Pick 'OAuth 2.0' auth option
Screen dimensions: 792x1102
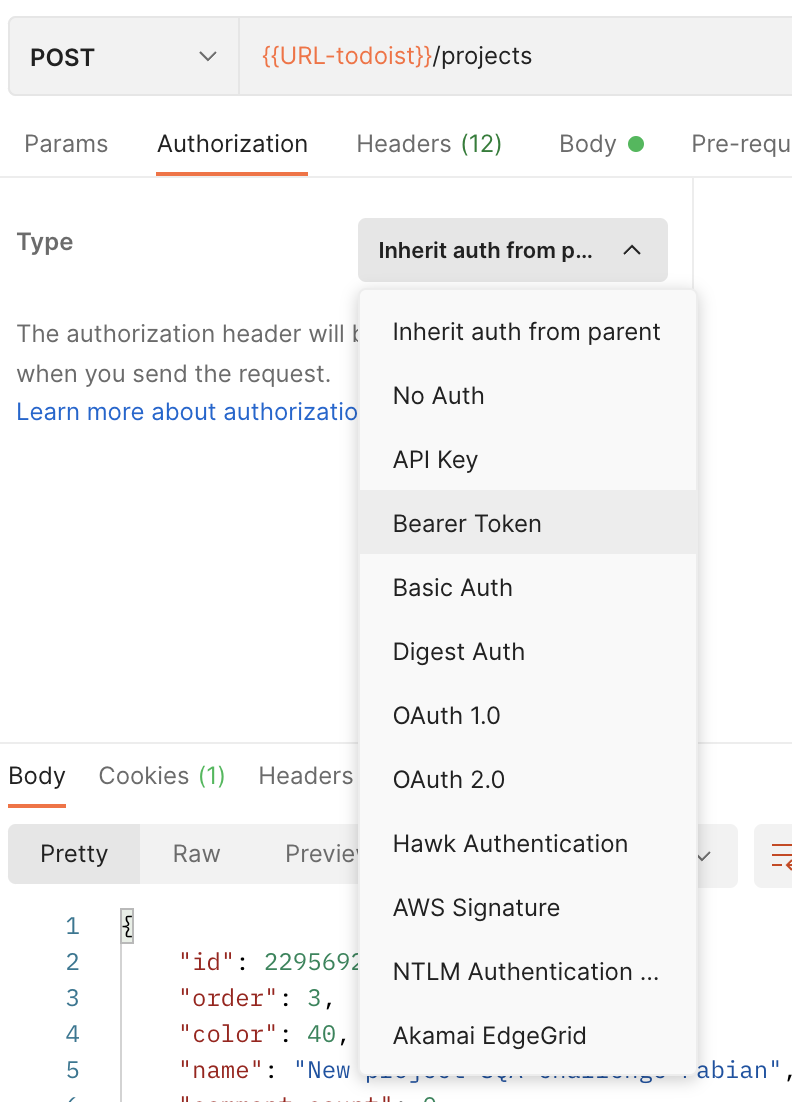[448, 779]
